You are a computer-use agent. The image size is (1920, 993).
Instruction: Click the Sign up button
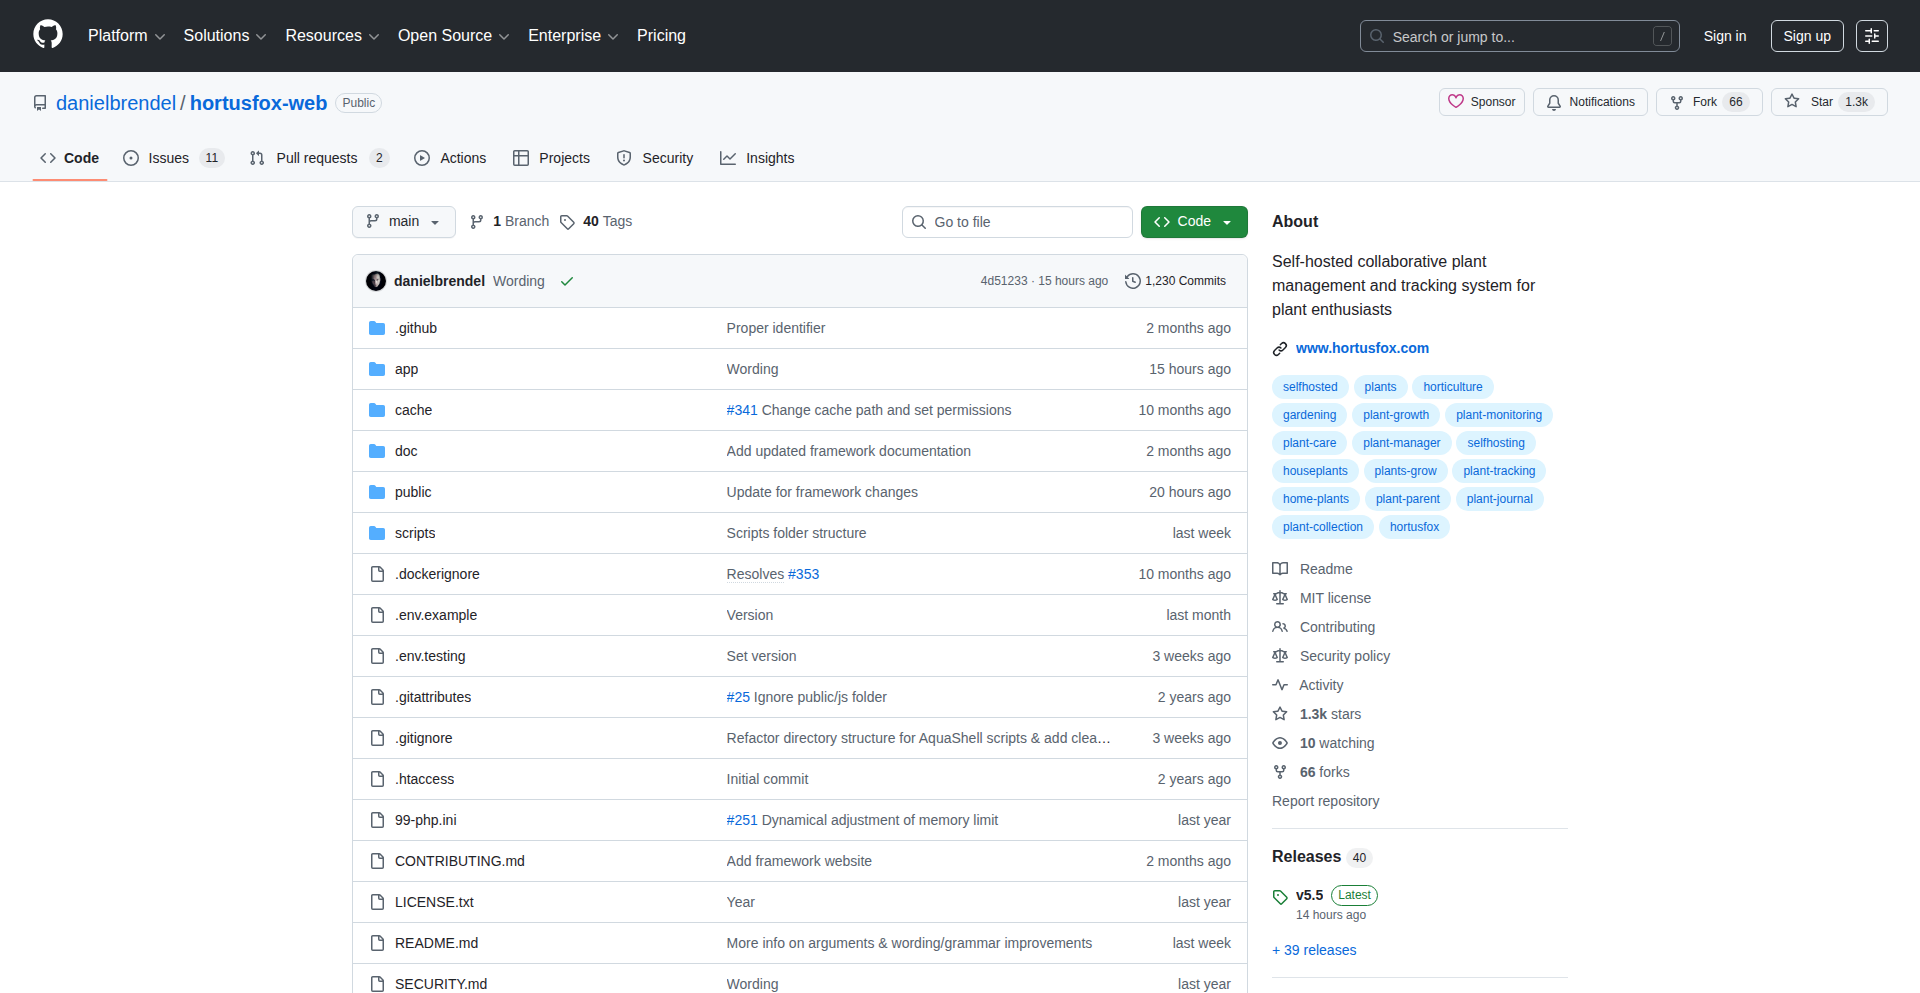(1806, 36)
